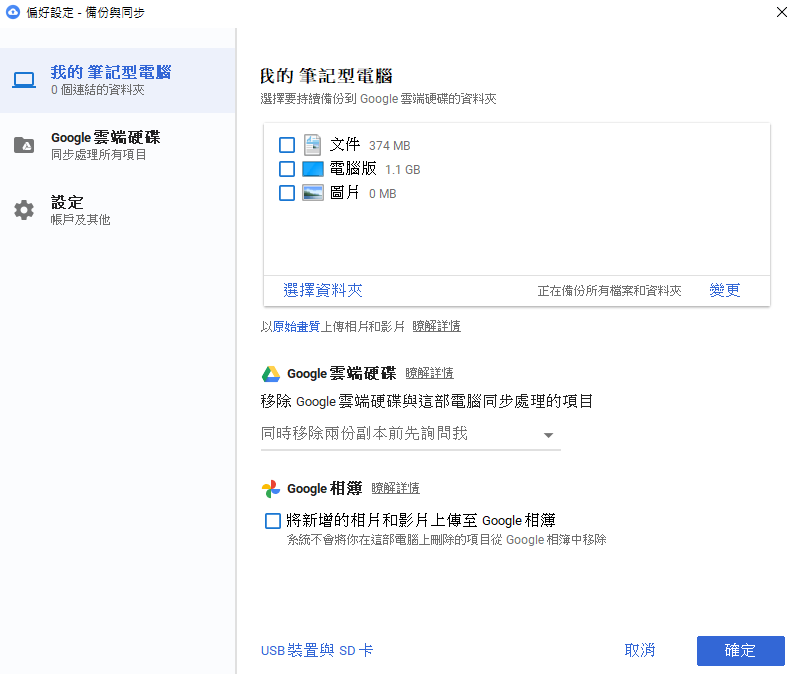Click 變更 to change backup options

click(x=725, y=291)
